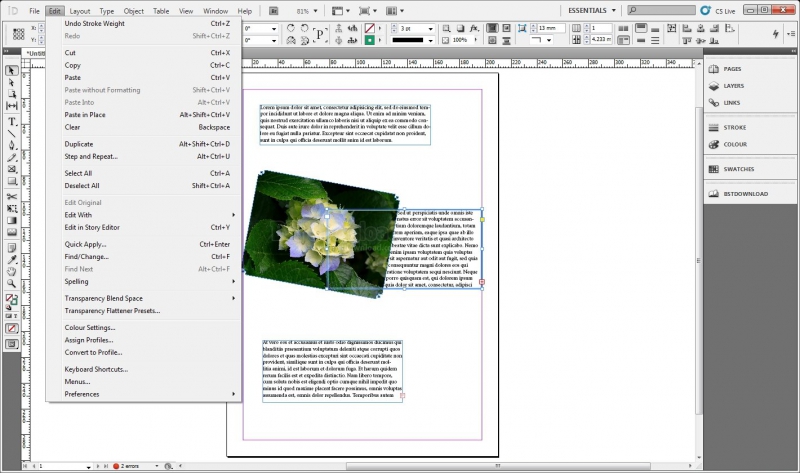Click the green fill colour swatch

[370, 40]
